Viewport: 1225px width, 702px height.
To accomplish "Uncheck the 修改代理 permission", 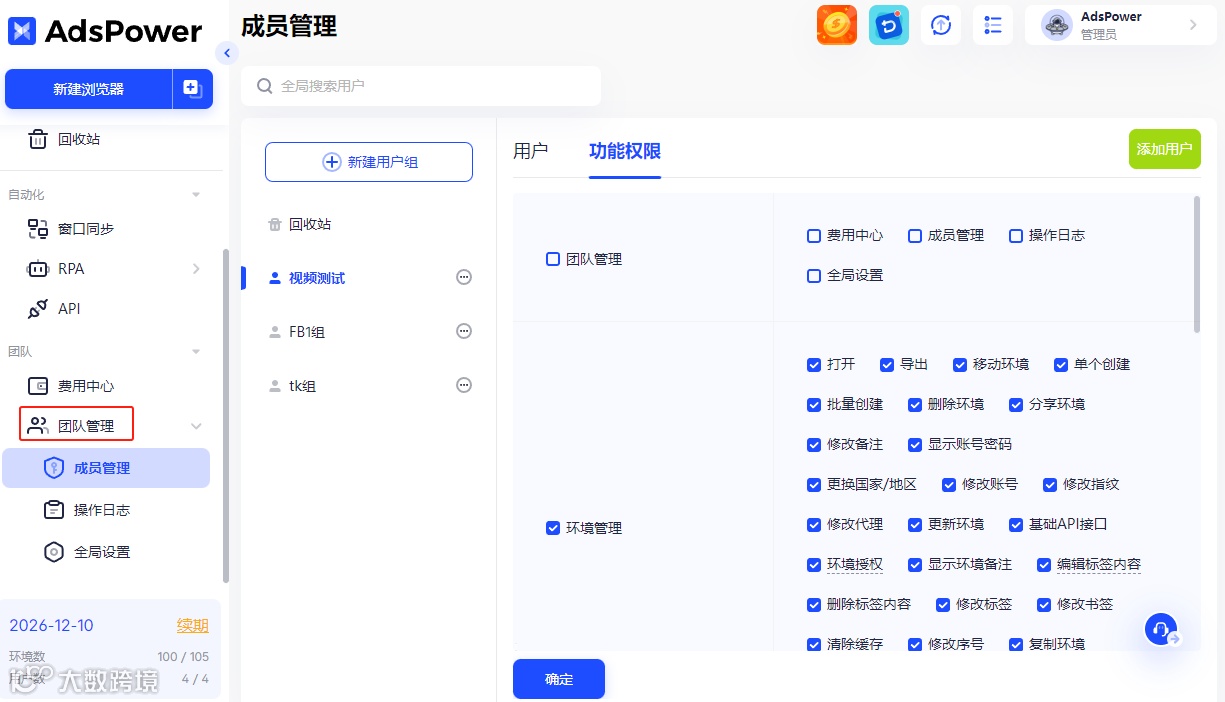I will pyautogui.click(x=814, y=525).
